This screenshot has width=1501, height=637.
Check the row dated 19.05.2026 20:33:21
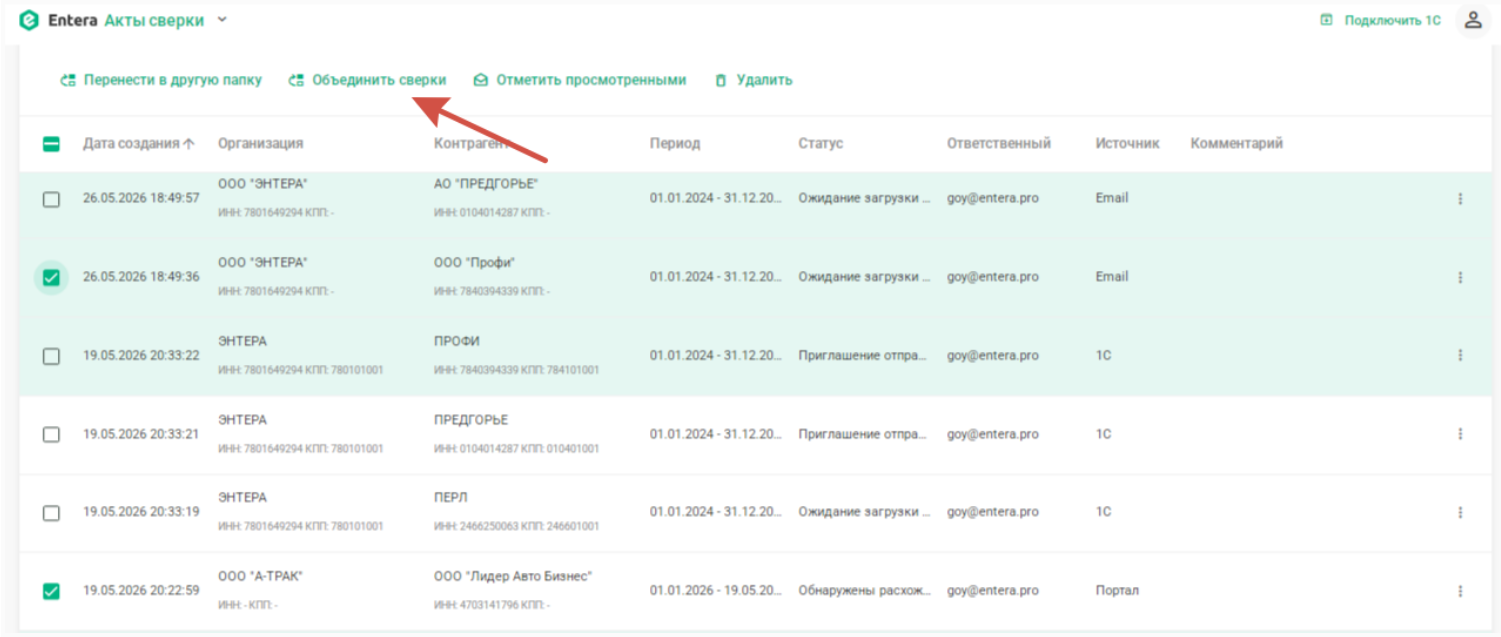(x=51, y=435)
